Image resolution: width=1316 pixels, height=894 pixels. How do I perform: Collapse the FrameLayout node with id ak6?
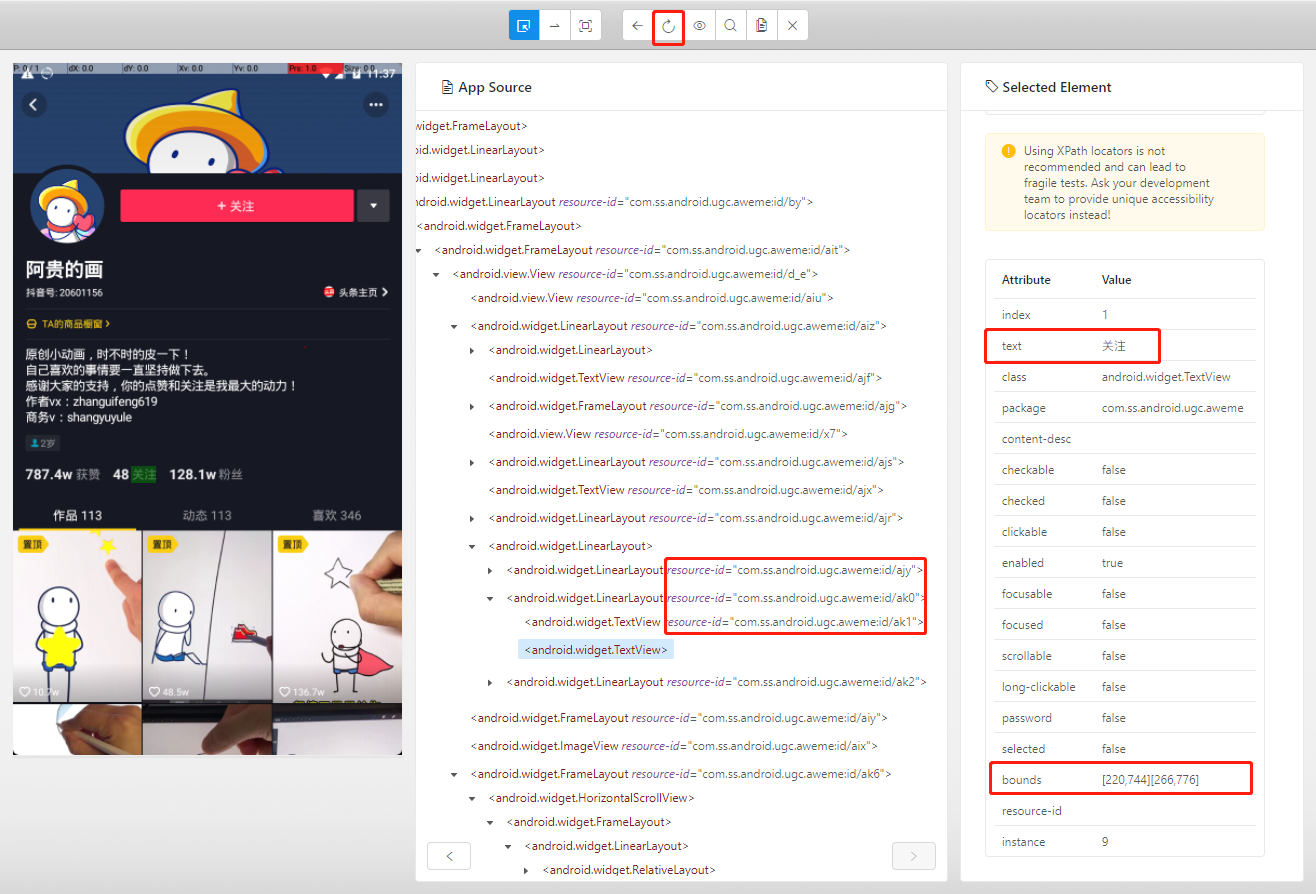[454, 774]
